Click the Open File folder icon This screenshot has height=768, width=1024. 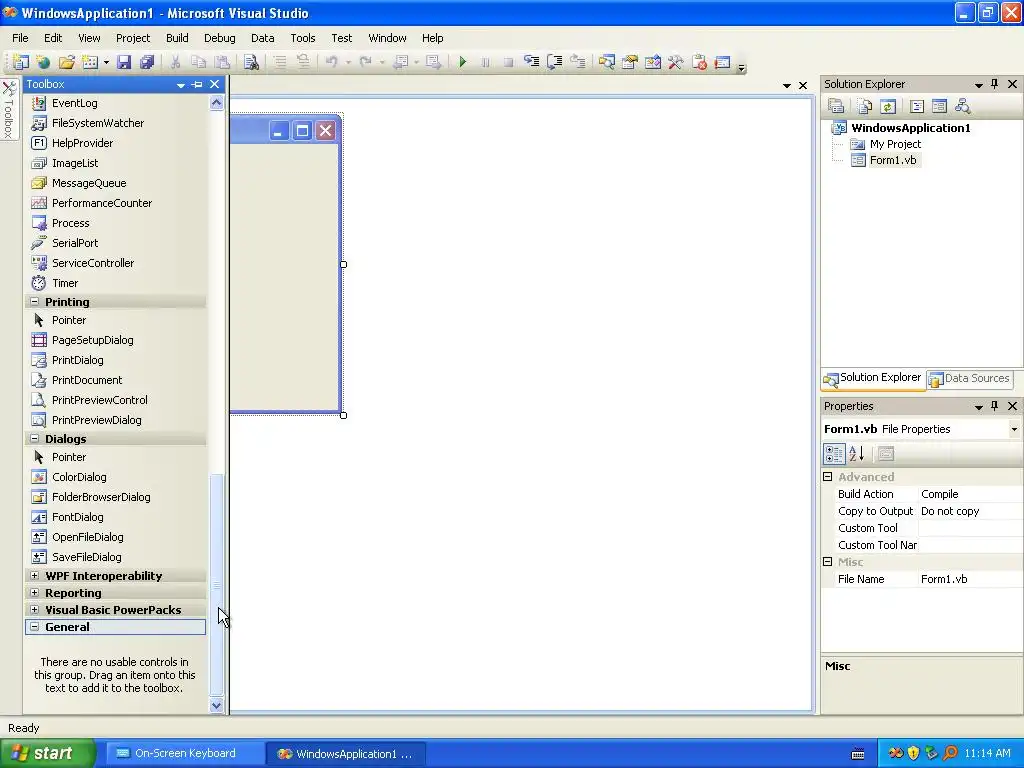click(67, 62)
